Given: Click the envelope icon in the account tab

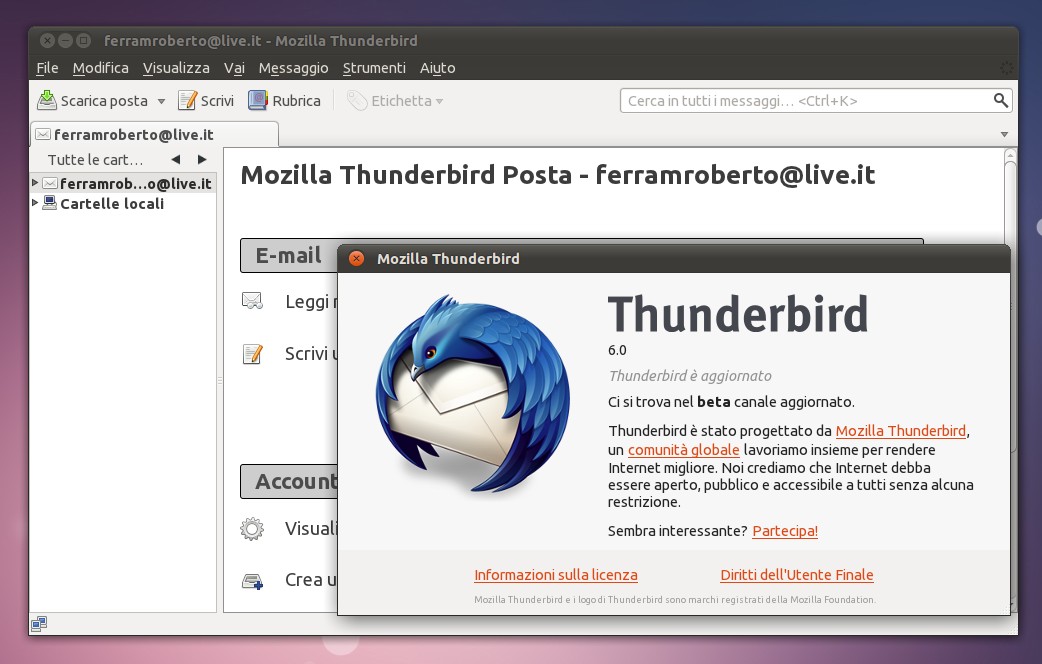Looking at the screenshot, I should (43, 134).
